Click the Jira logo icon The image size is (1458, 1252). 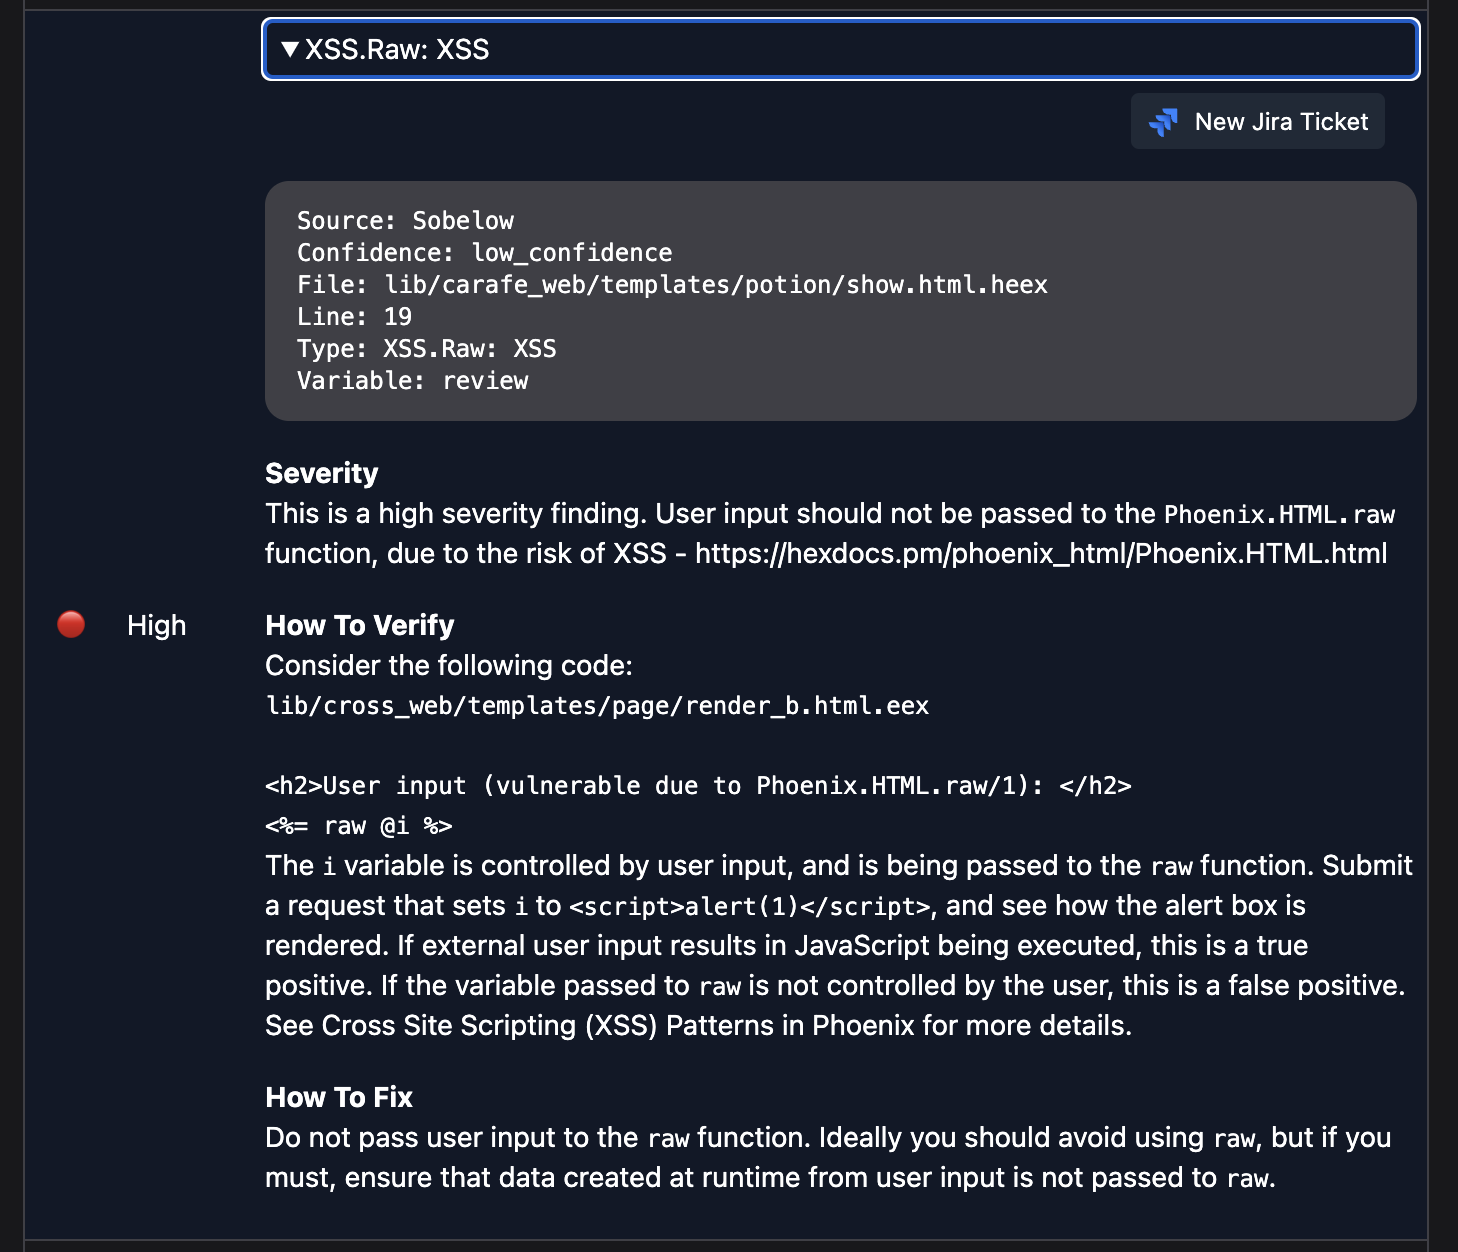click(1163, 122)
